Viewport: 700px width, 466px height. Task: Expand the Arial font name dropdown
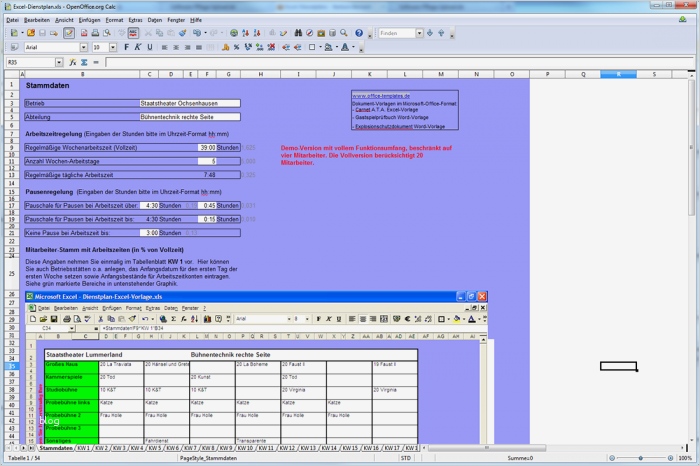pos(84,47)
